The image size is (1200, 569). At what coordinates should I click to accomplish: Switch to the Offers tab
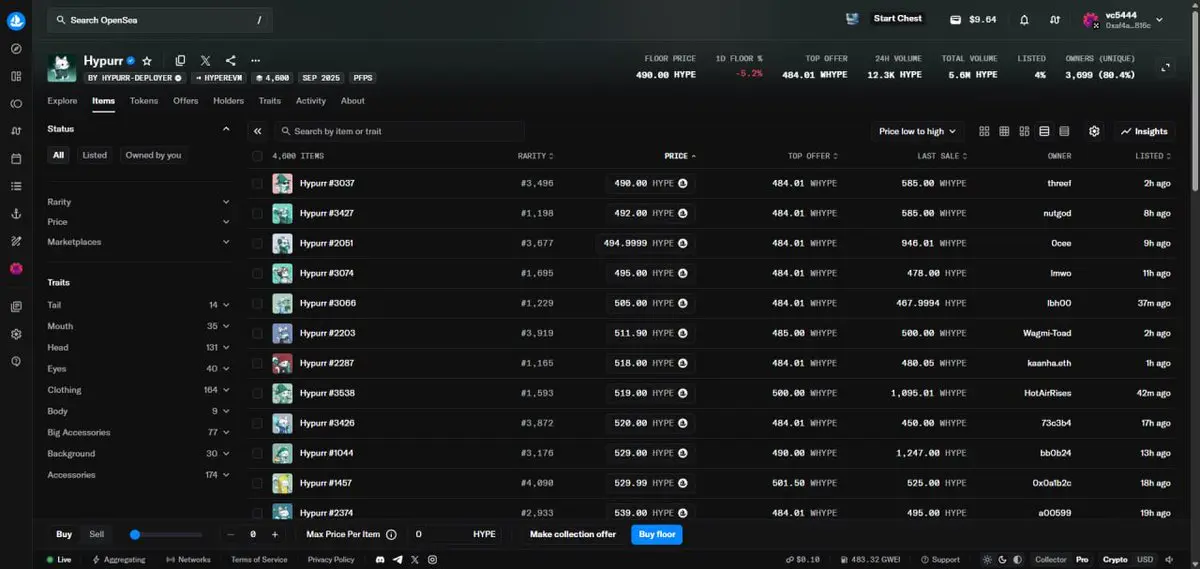pyautogui.click(x=186, y=101)
